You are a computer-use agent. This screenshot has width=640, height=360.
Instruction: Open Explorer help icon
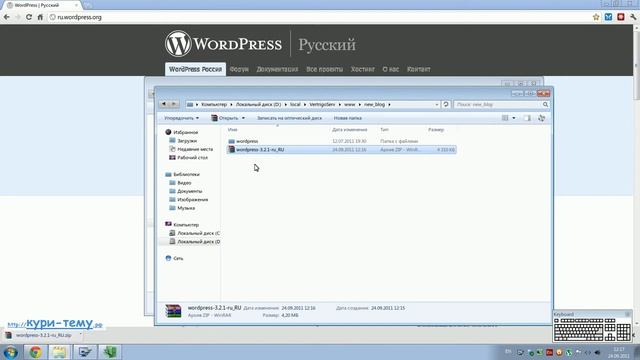(542, 118)
